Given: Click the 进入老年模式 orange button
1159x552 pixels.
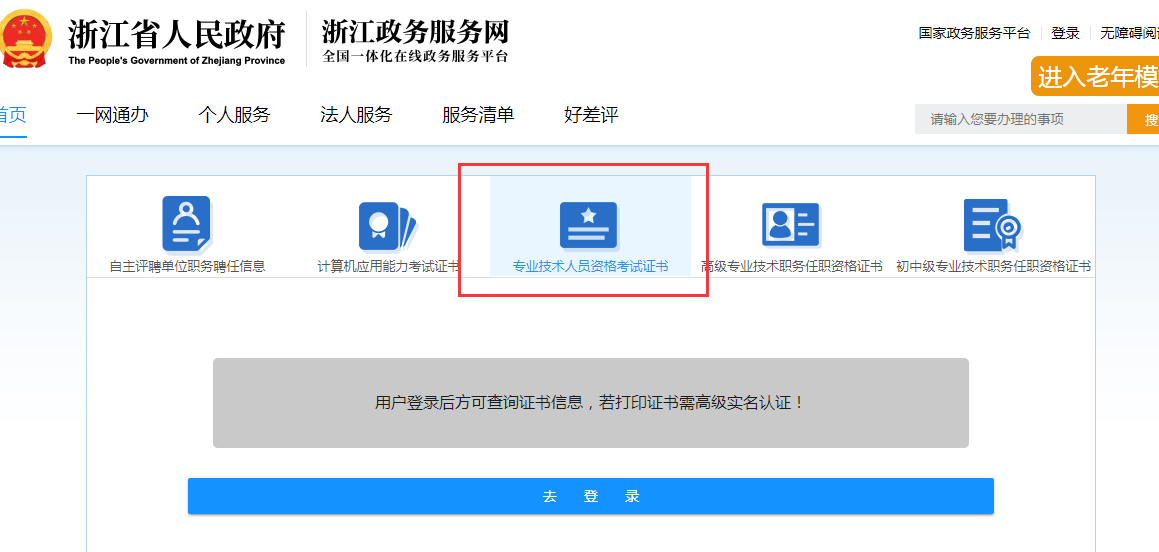Looking at the screenshot, I should tap(1095, 76).
